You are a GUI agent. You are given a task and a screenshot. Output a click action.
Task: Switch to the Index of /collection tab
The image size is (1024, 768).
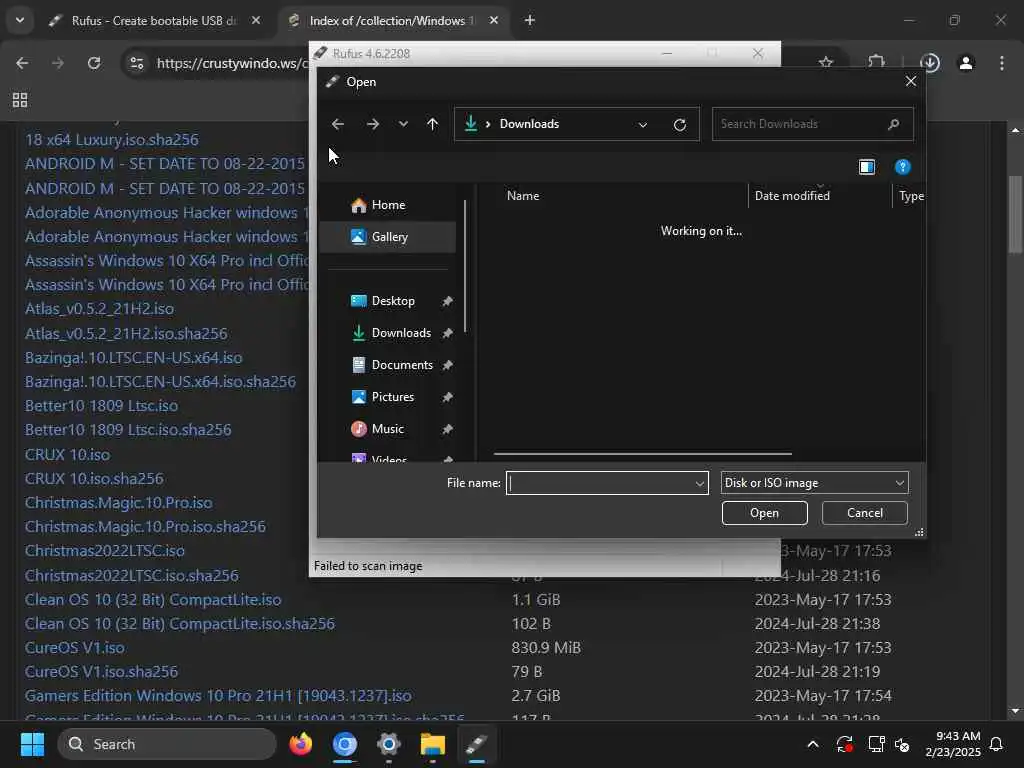click(x=392, y=21)
